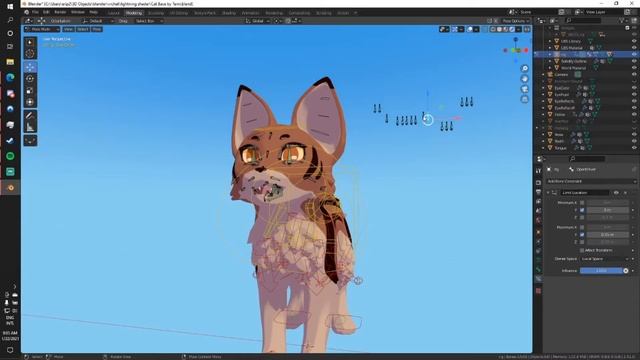Open the outliner filter funnel icon
This screenshot has width=640, height=360.
(x=623, y=20)
